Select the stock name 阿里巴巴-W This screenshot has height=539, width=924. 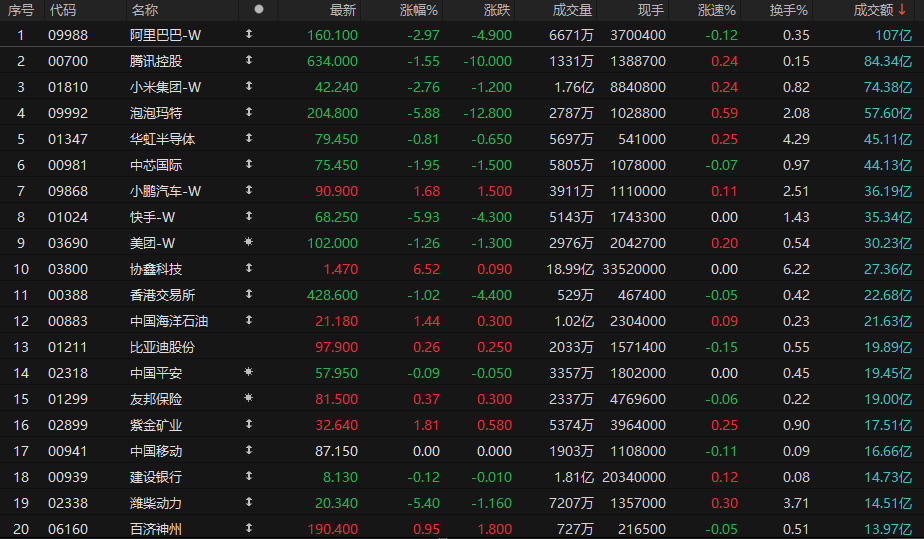pos(166,35)
